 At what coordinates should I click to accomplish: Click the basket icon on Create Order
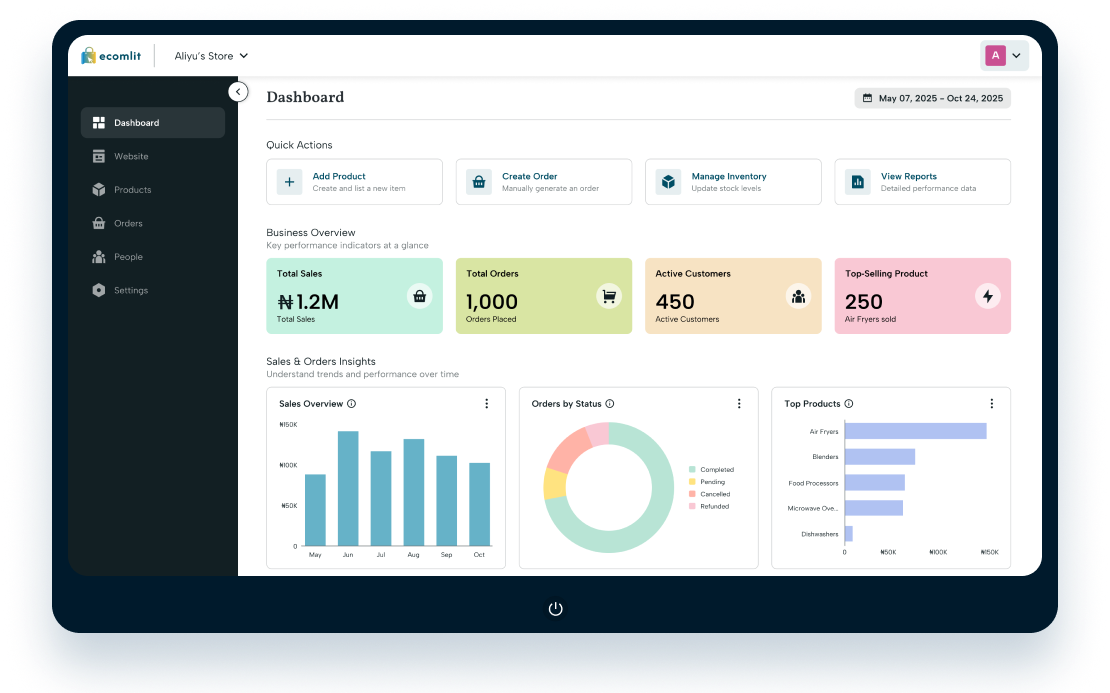pyautogui.click(x=479, y=182)
